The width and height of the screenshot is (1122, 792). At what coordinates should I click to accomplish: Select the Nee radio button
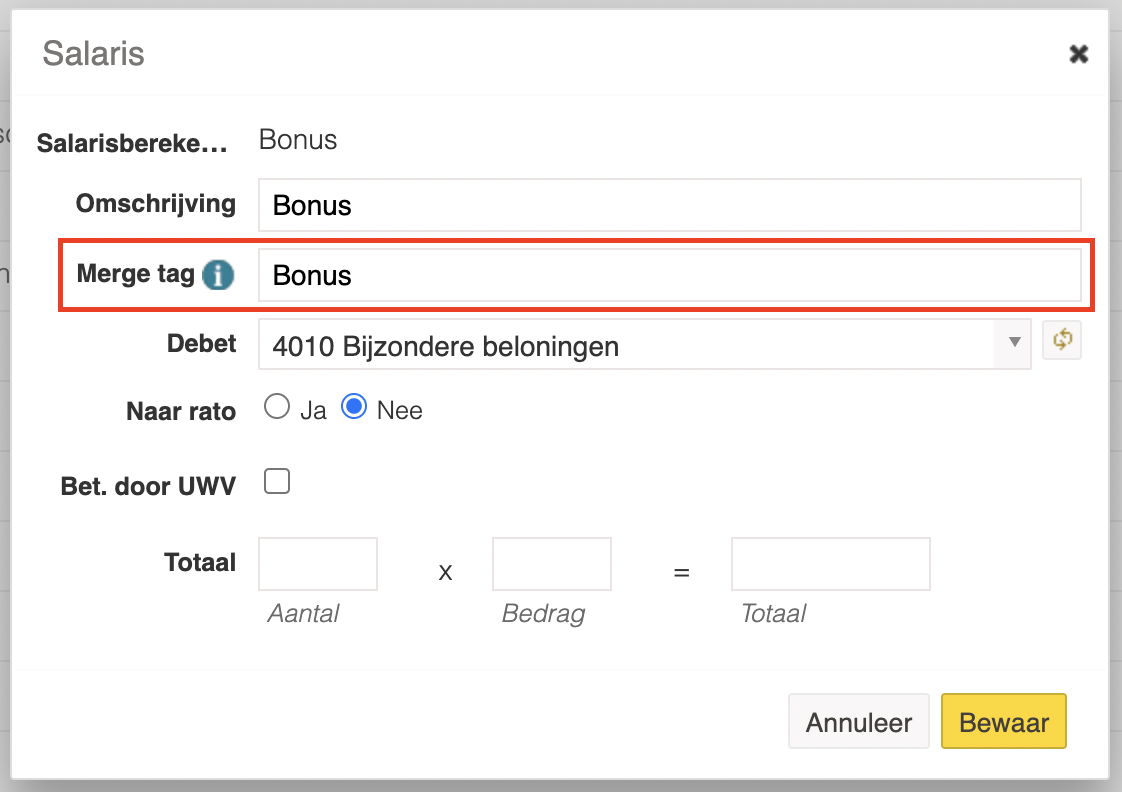coord(354,406)
